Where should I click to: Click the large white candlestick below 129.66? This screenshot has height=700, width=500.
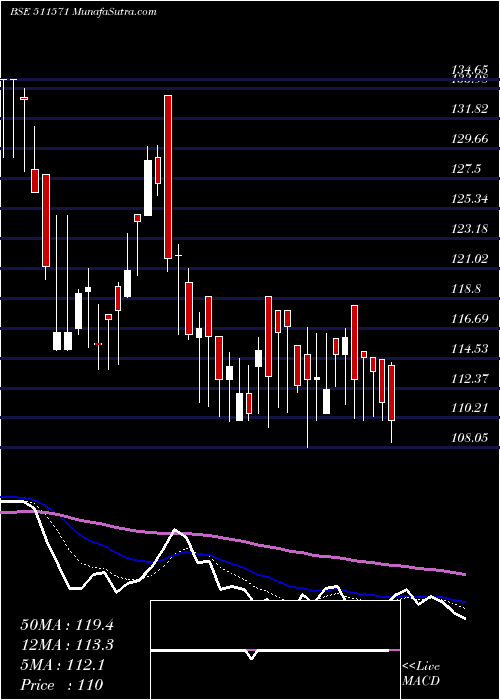(x=148, y=188)
